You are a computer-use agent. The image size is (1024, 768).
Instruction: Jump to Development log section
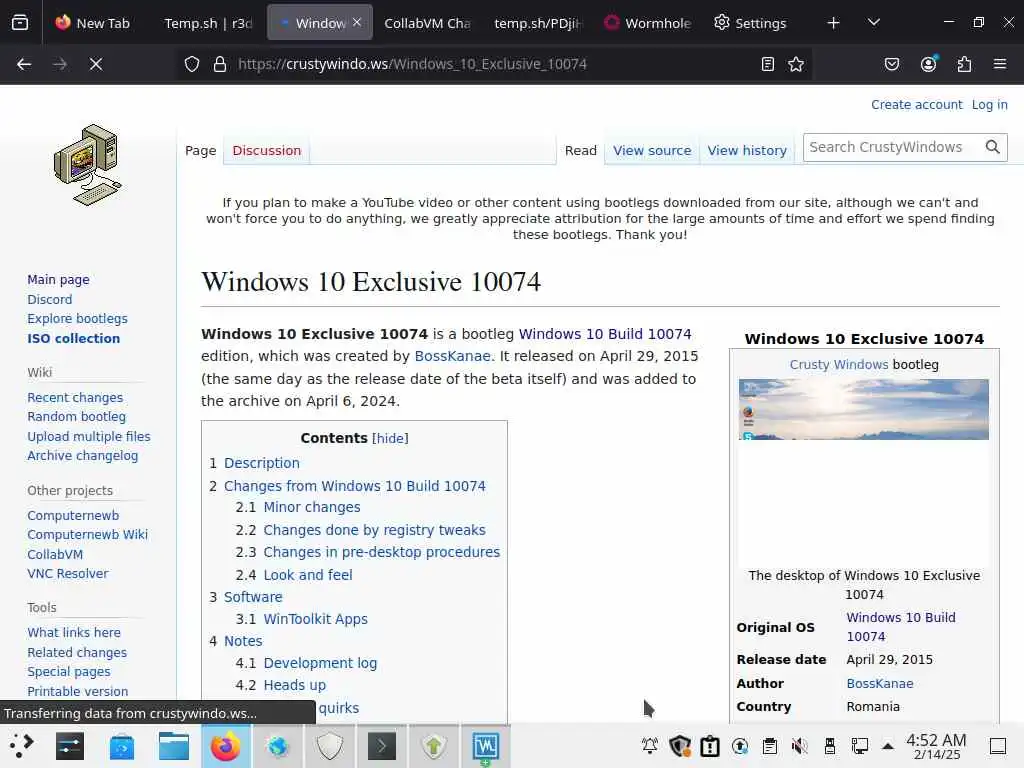[x=320, y=663]
